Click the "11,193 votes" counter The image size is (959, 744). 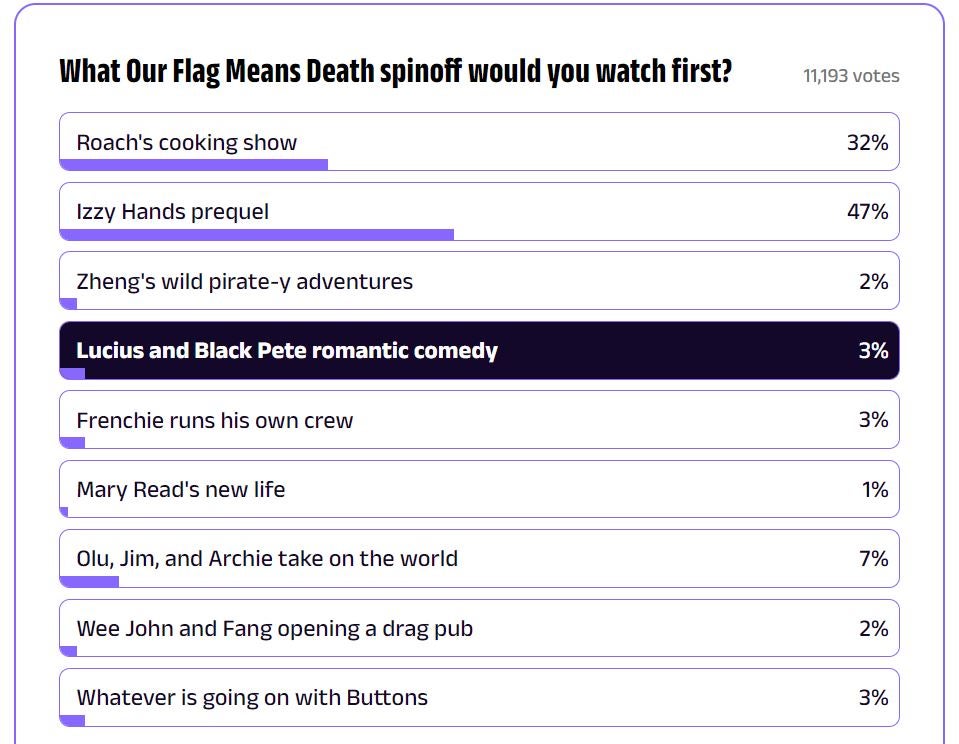851,75
